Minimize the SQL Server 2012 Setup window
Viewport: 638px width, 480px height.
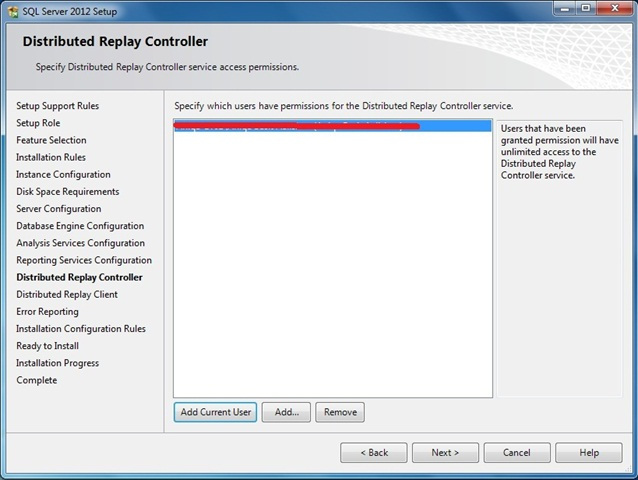pyautogui.click(x=565, y=9)
